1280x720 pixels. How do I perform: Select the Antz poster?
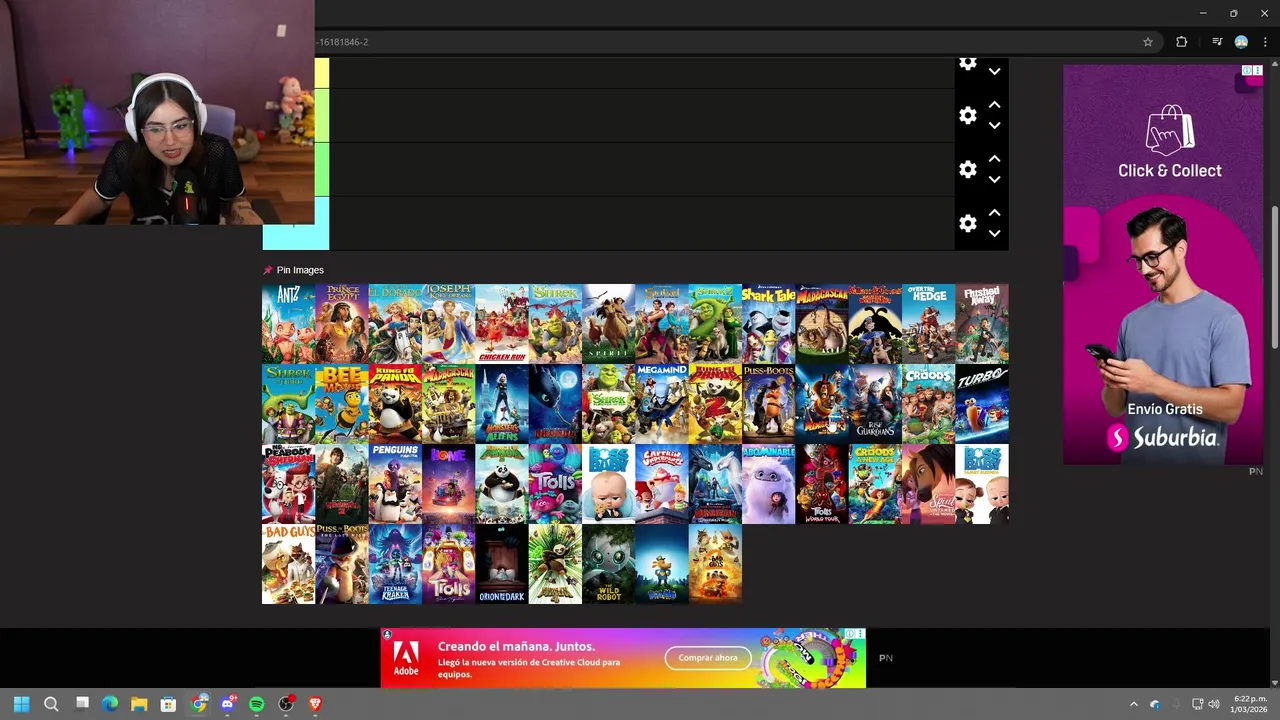[x=288, y=323]
